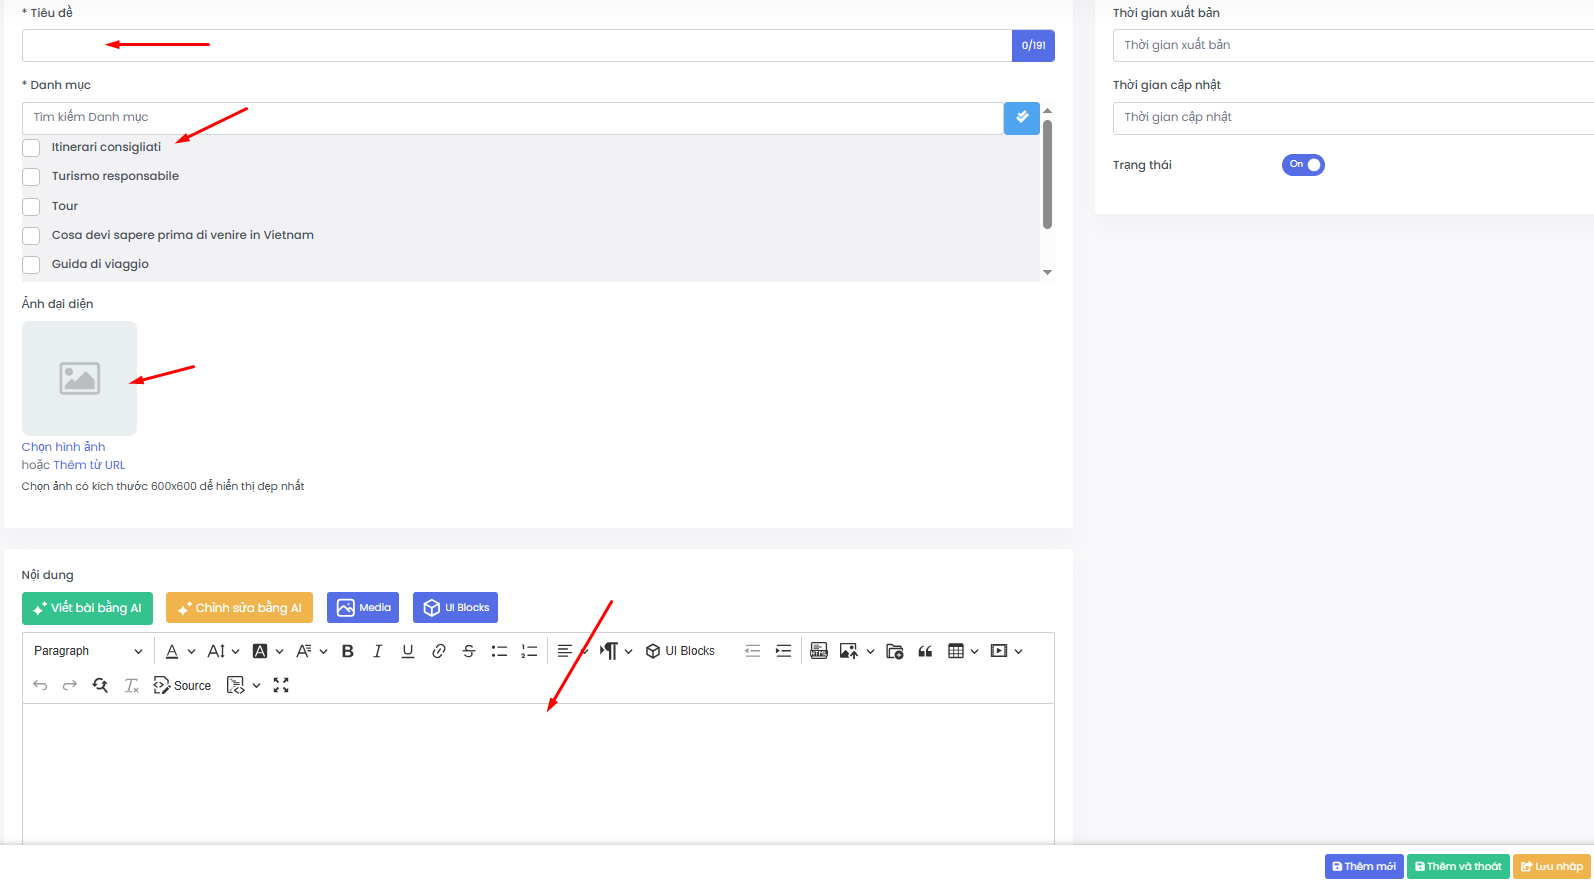The image size is (1594, 886).
Task: Toggle bold formatting in editor
Action: 348,651
